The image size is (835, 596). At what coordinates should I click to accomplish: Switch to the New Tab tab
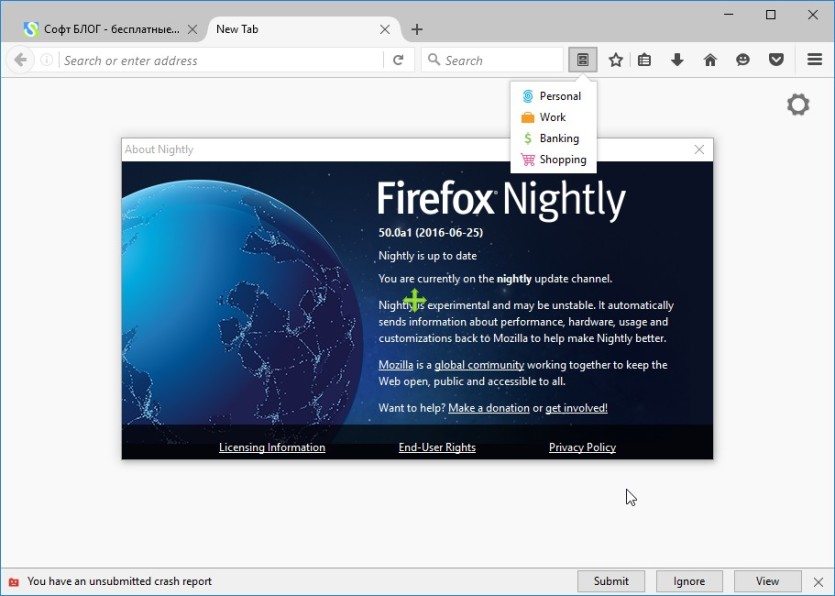pos(302,29)
